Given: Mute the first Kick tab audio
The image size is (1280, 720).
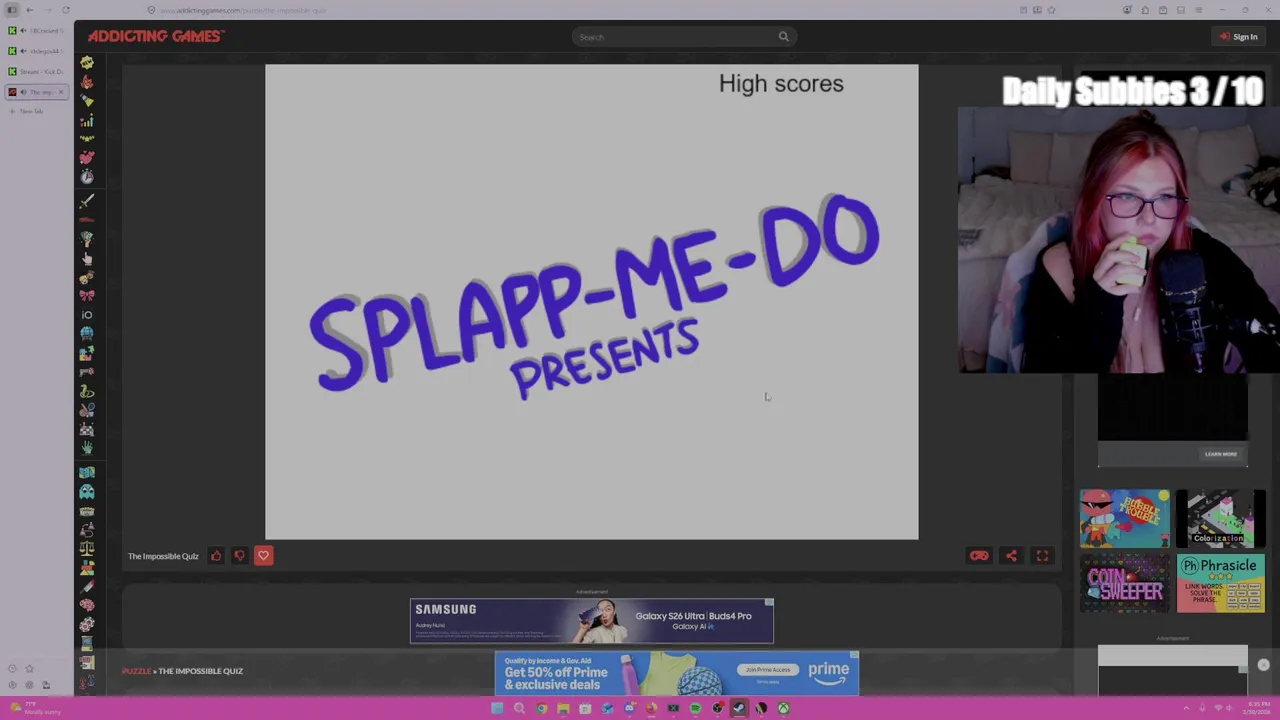Looking at the screenshot, I should click(23, 30).
